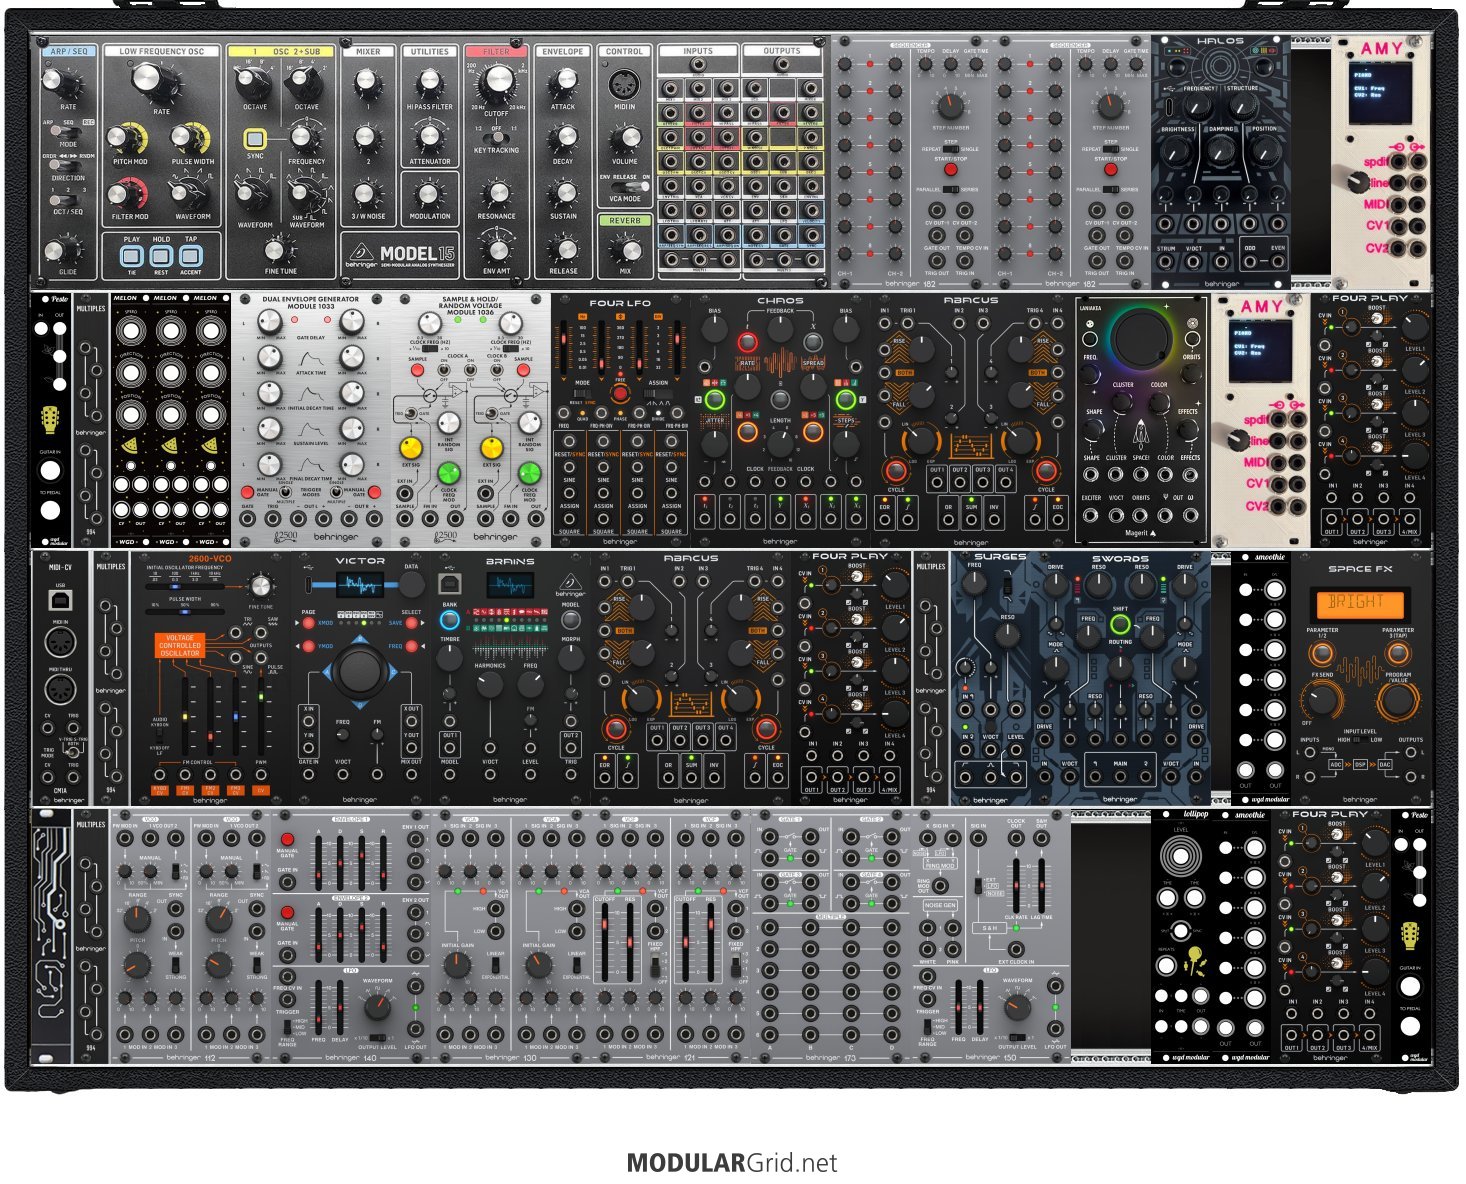1466x1184 pixels.
Task: Click the central joystick on Victor
Action: click(x=359, y=671)
